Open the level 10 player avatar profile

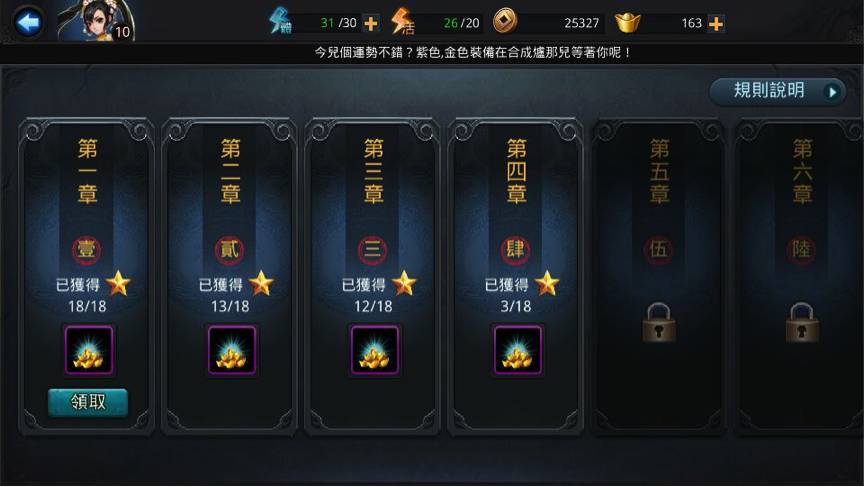coord(97,21)
